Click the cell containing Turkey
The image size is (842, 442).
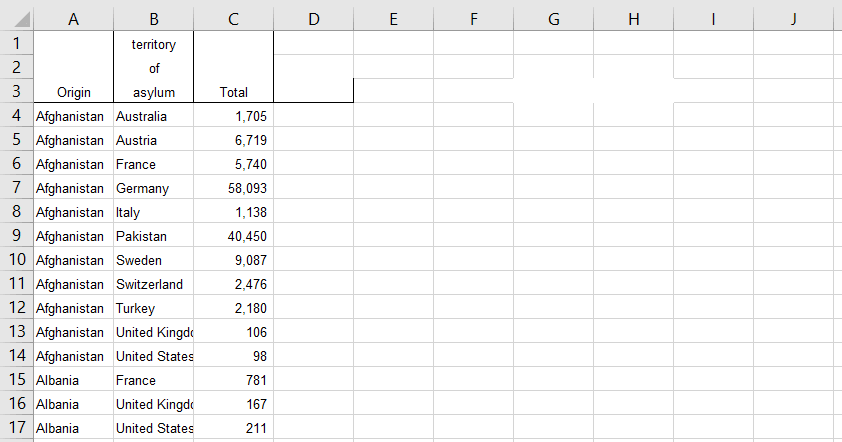coord(153,308)
